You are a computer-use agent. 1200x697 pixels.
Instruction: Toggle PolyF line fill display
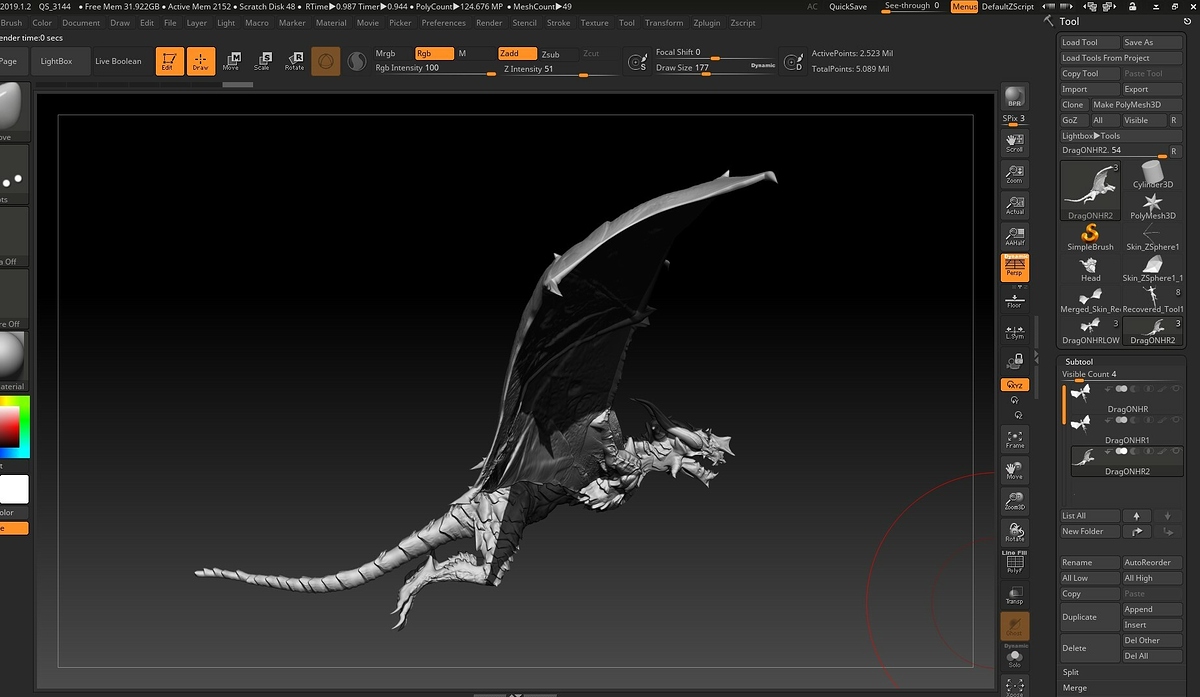point(1015,563)
